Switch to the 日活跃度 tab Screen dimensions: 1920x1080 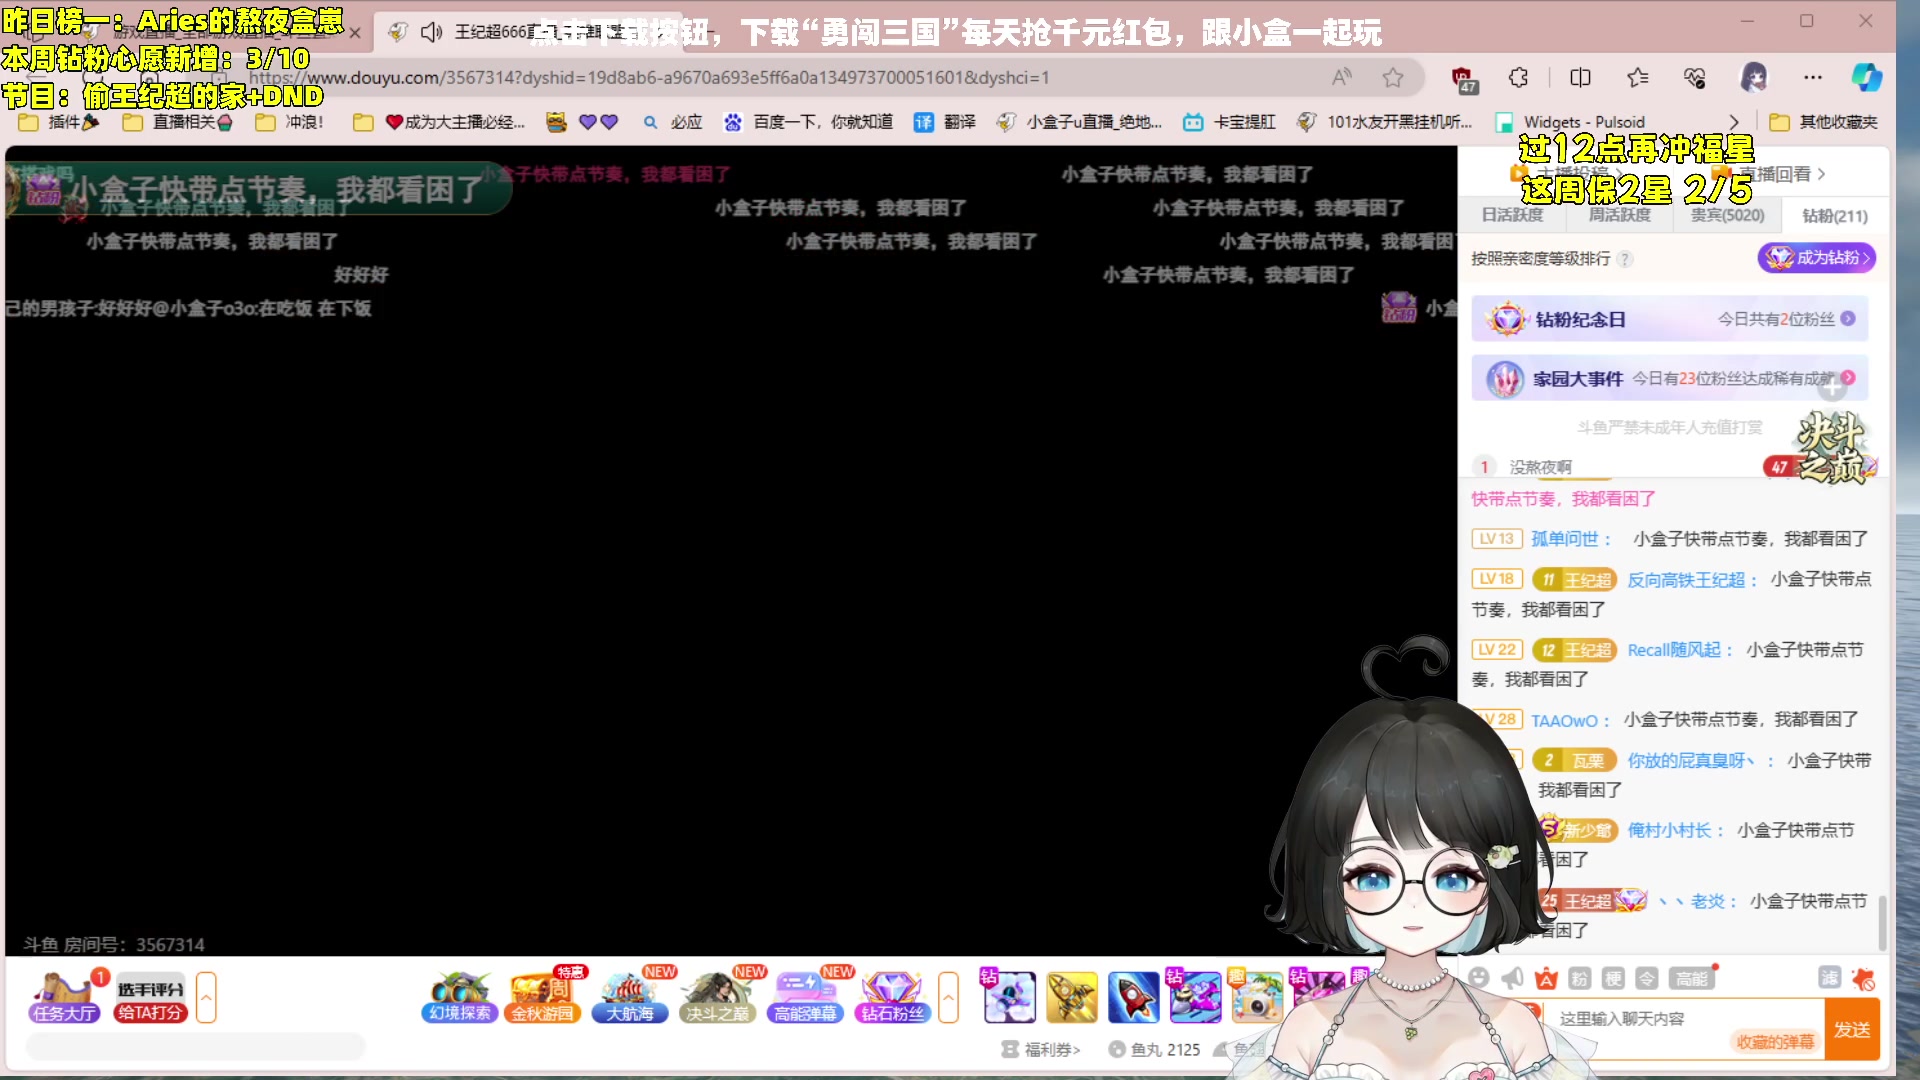tap(1511, 215)
